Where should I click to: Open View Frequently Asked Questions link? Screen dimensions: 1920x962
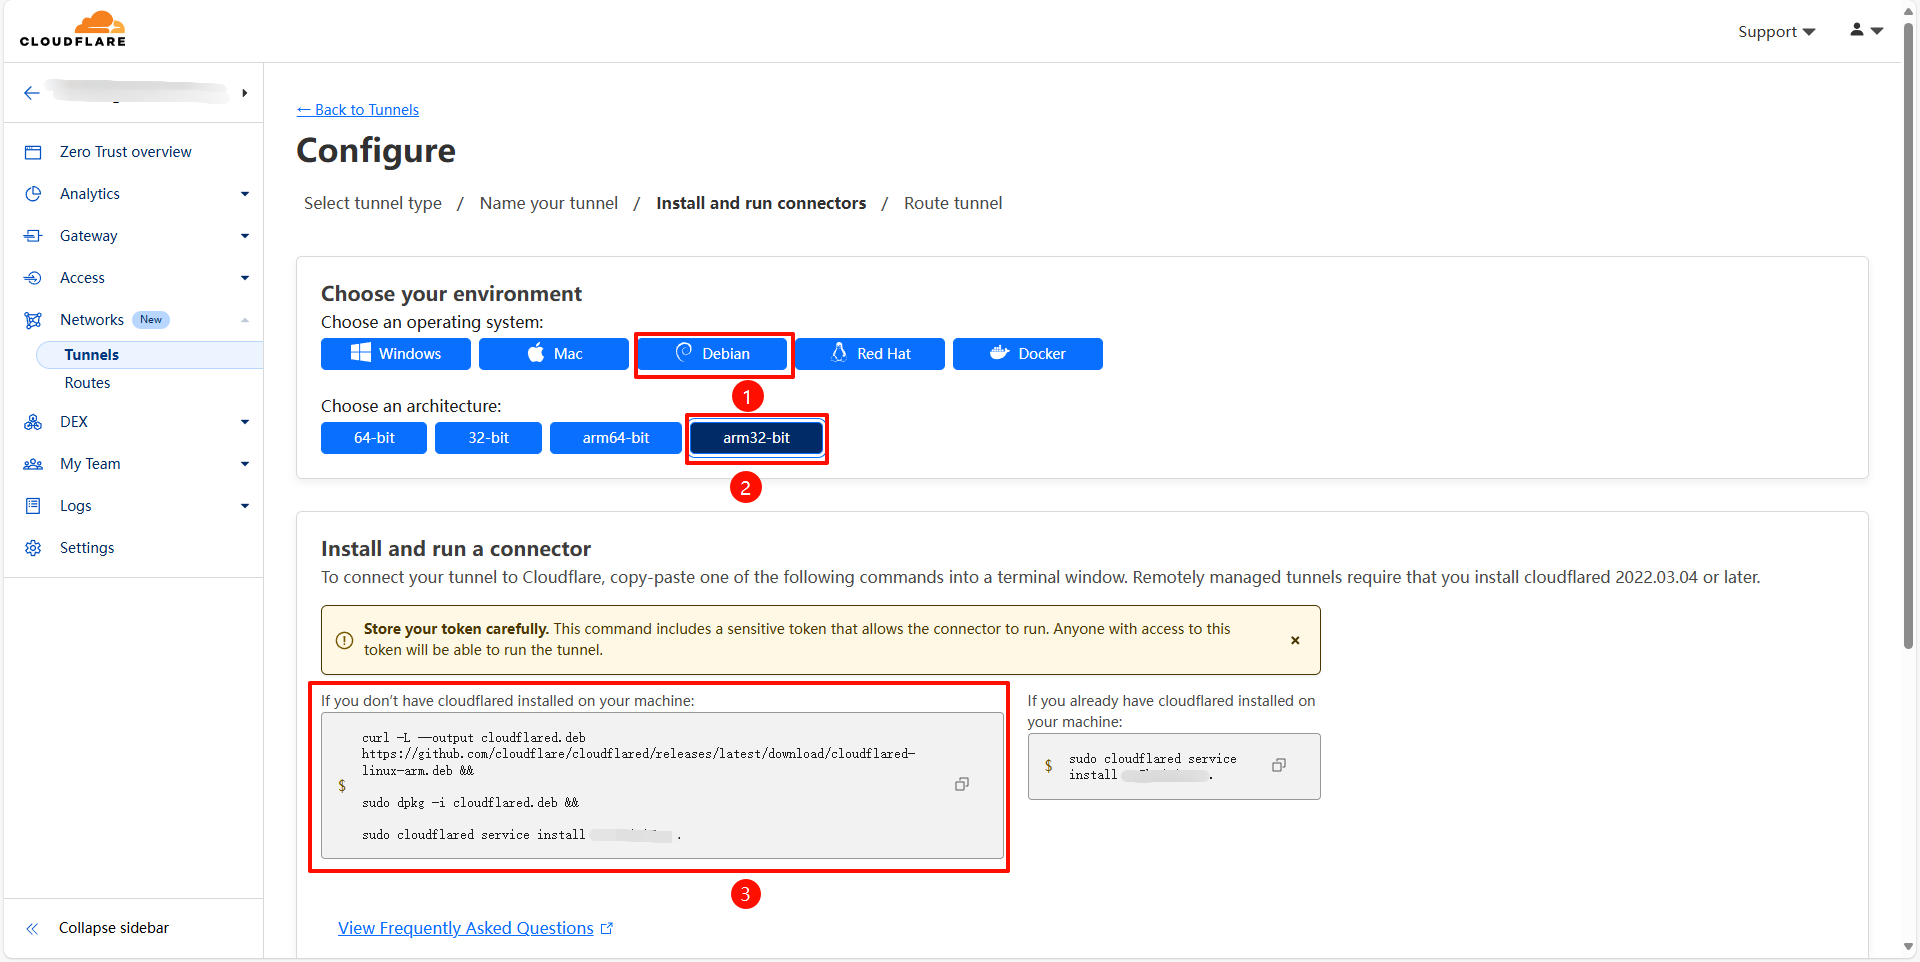tap(466, 928)
